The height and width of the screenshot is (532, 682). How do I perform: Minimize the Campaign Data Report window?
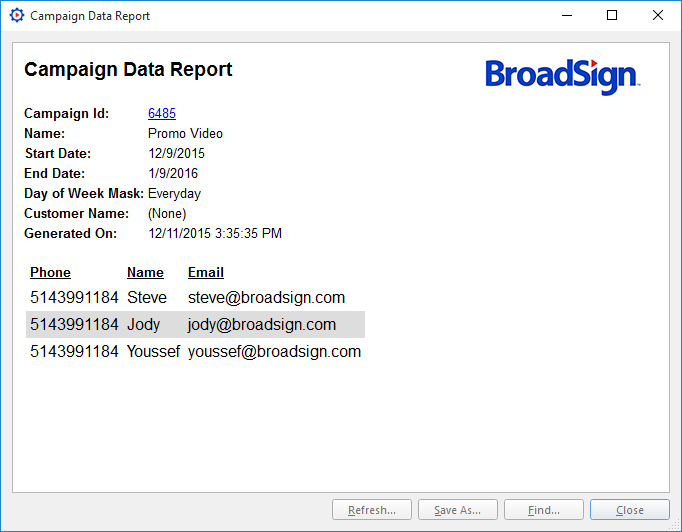coord(566,16)
